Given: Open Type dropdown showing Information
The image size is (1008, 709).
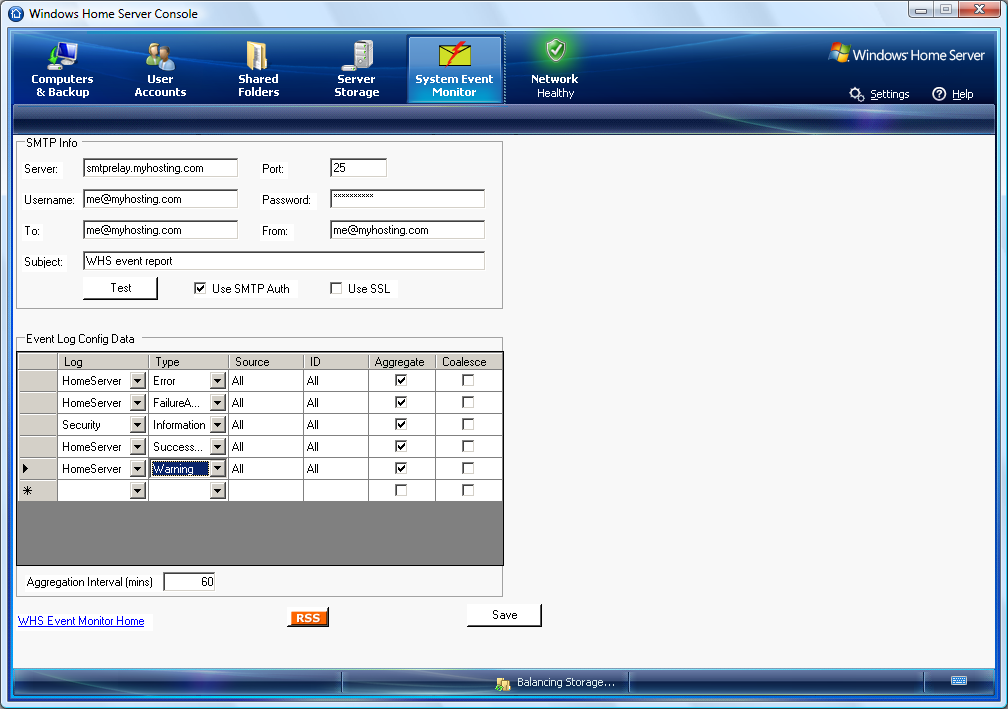Looking at the screenshot, I should tap(218, 424).
